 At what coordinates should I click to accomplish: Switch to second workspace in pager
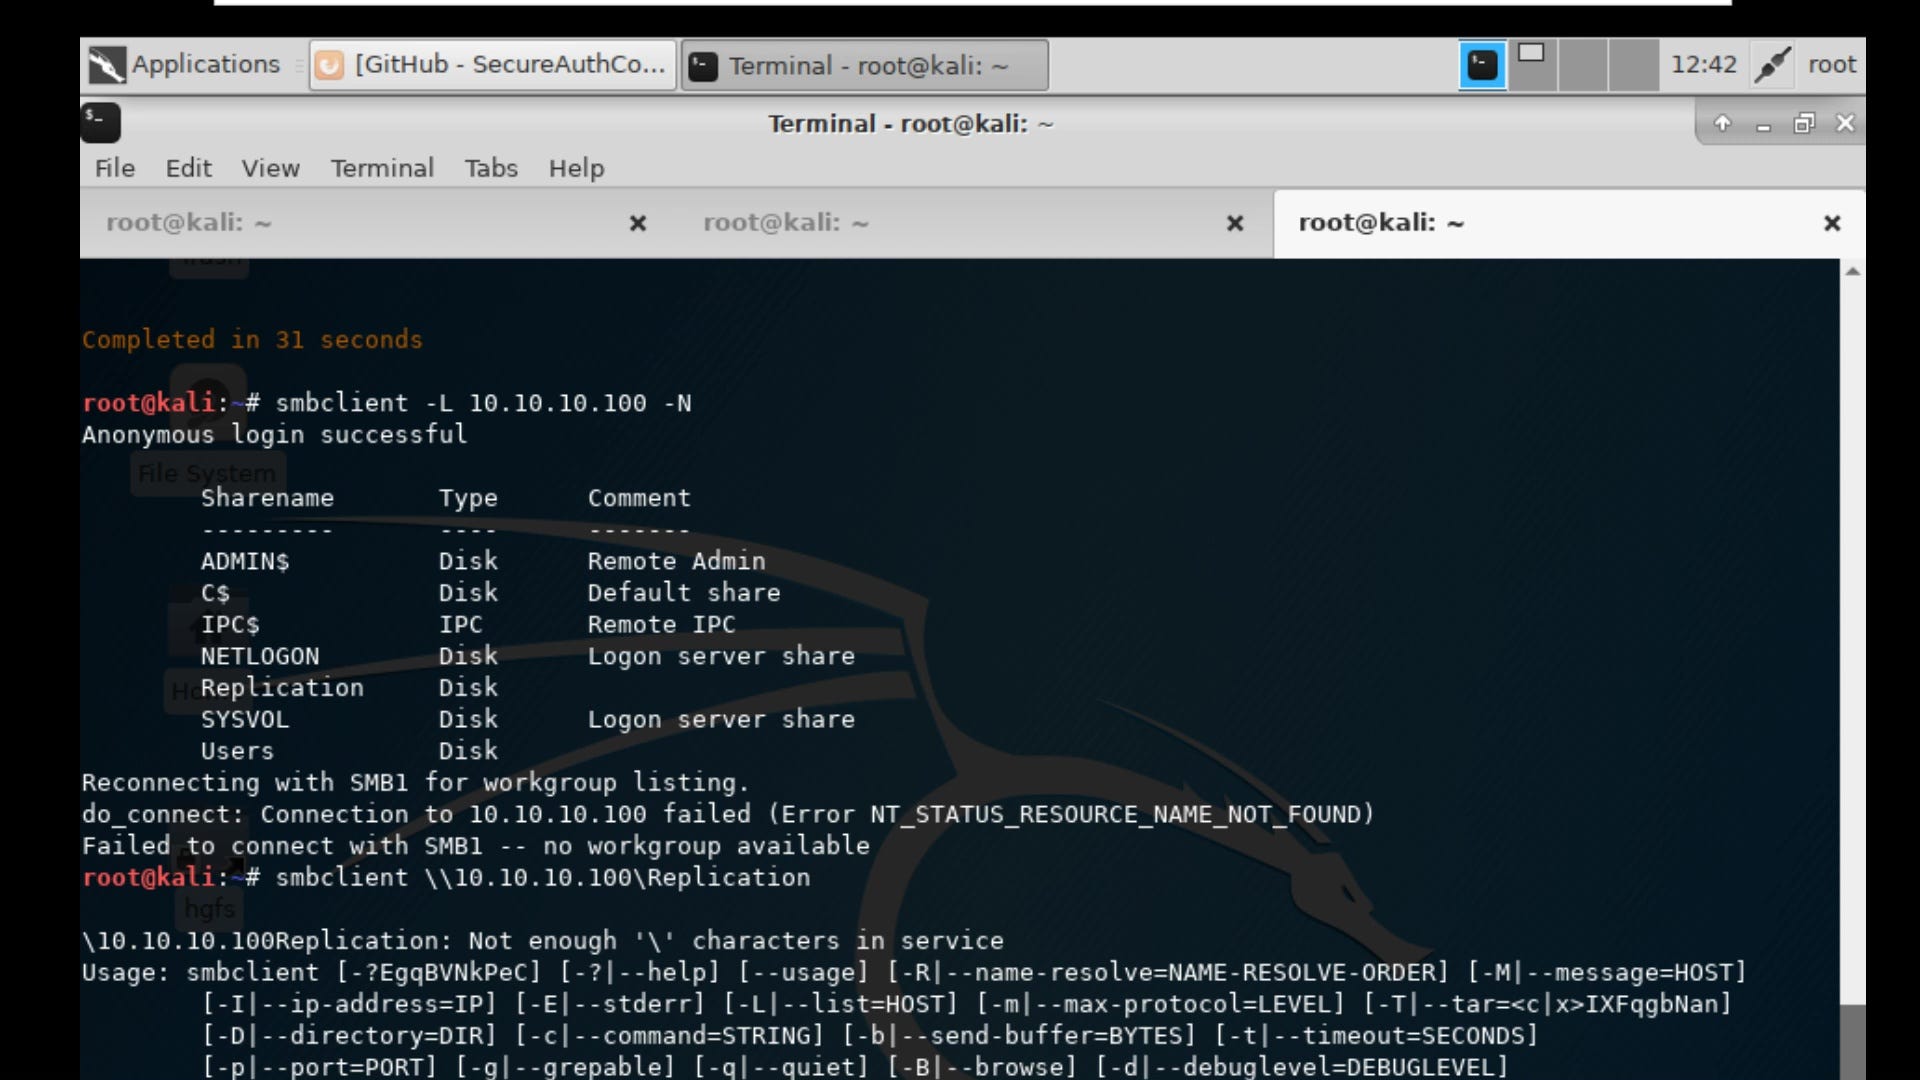point(1532,65)
